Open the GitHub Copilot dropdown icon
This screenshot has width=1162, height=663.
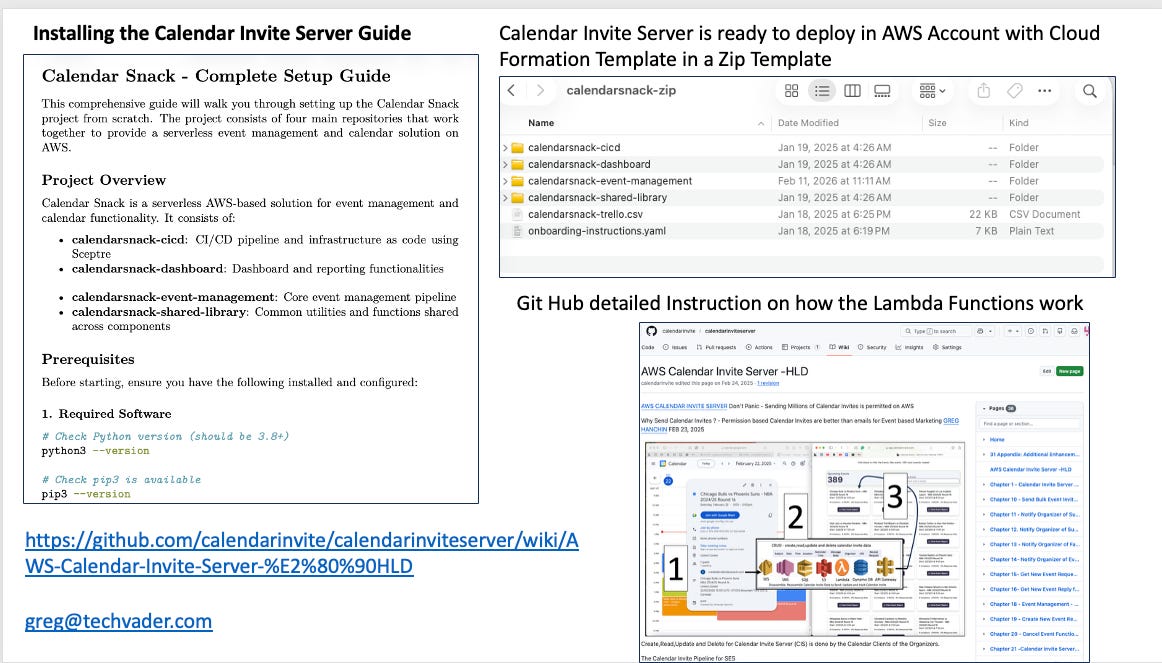coord(985,331)
